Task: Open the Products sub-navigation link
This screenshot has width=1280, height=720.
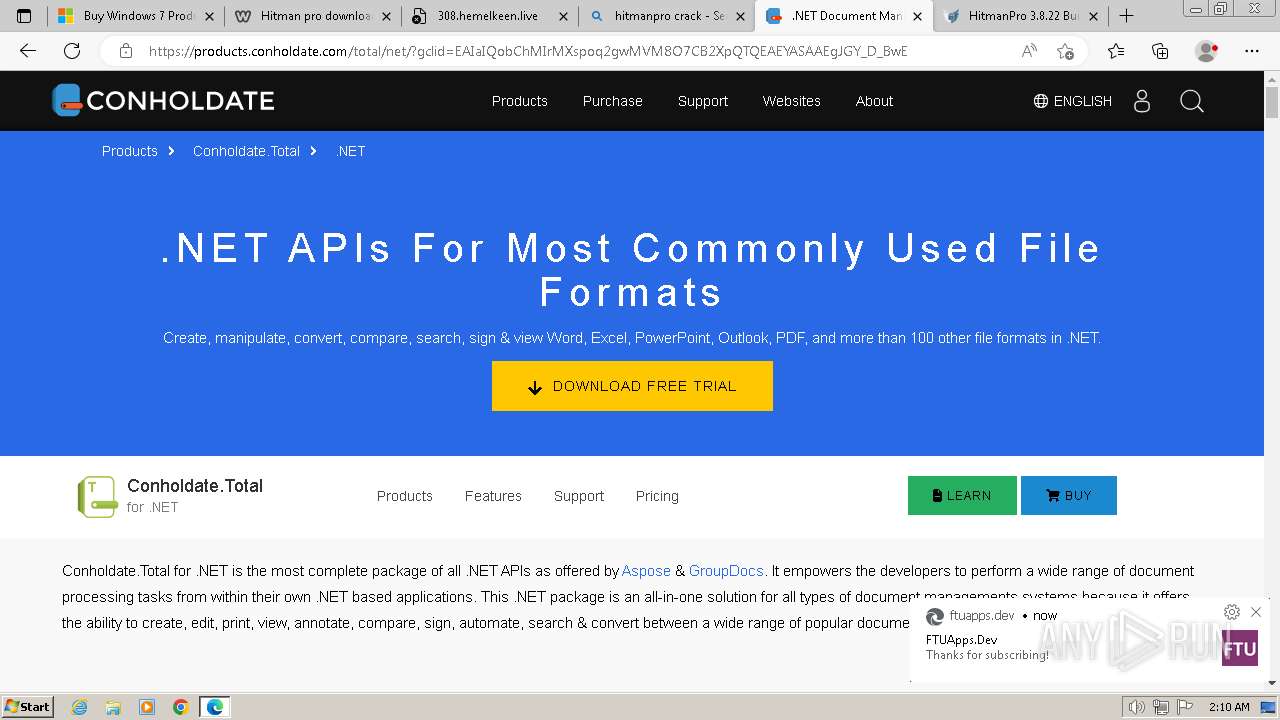Action: [405, 496]
